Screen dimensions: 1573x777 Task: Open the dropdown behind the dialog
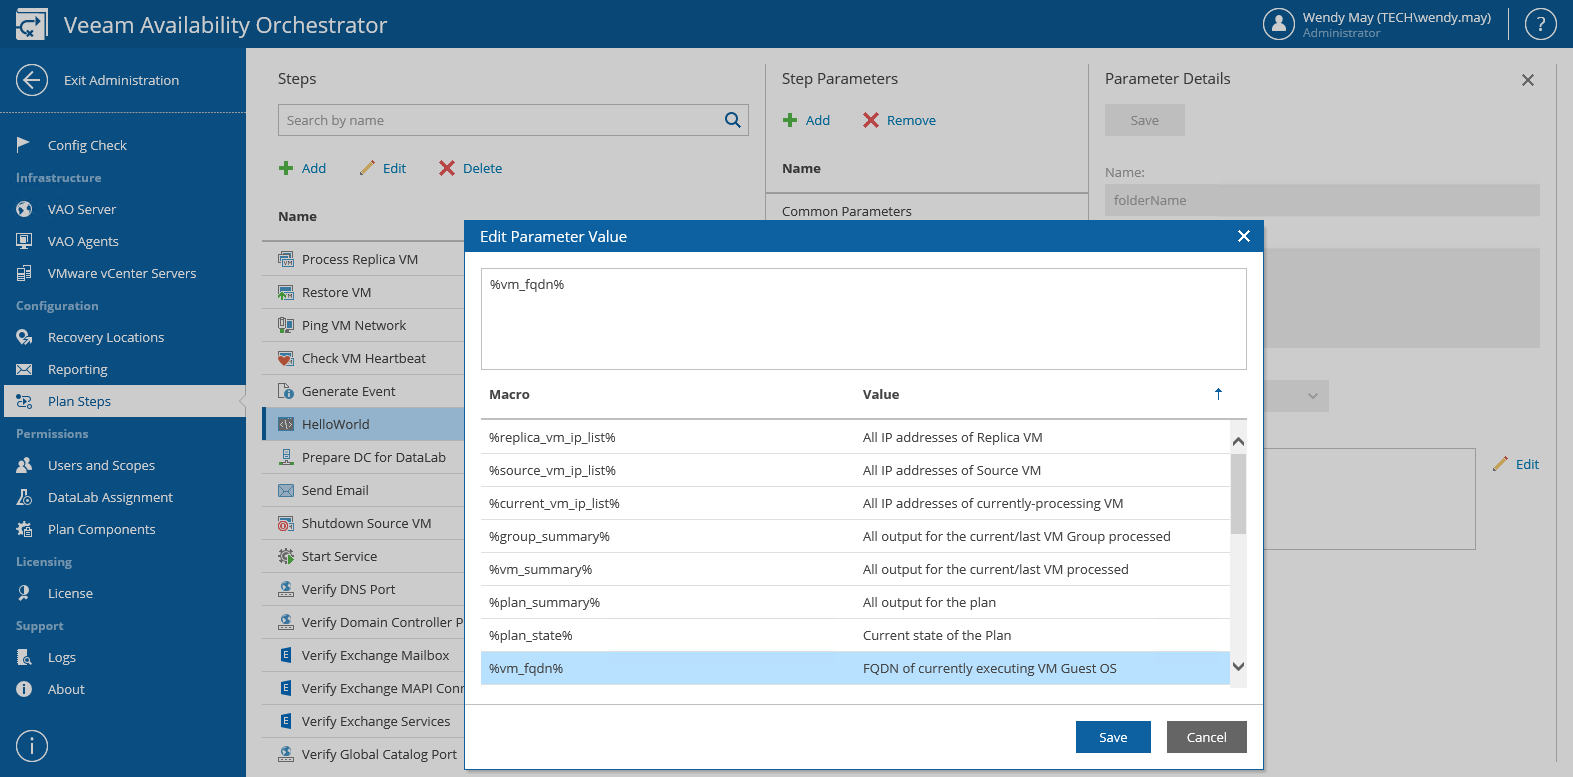(1313, 396)
